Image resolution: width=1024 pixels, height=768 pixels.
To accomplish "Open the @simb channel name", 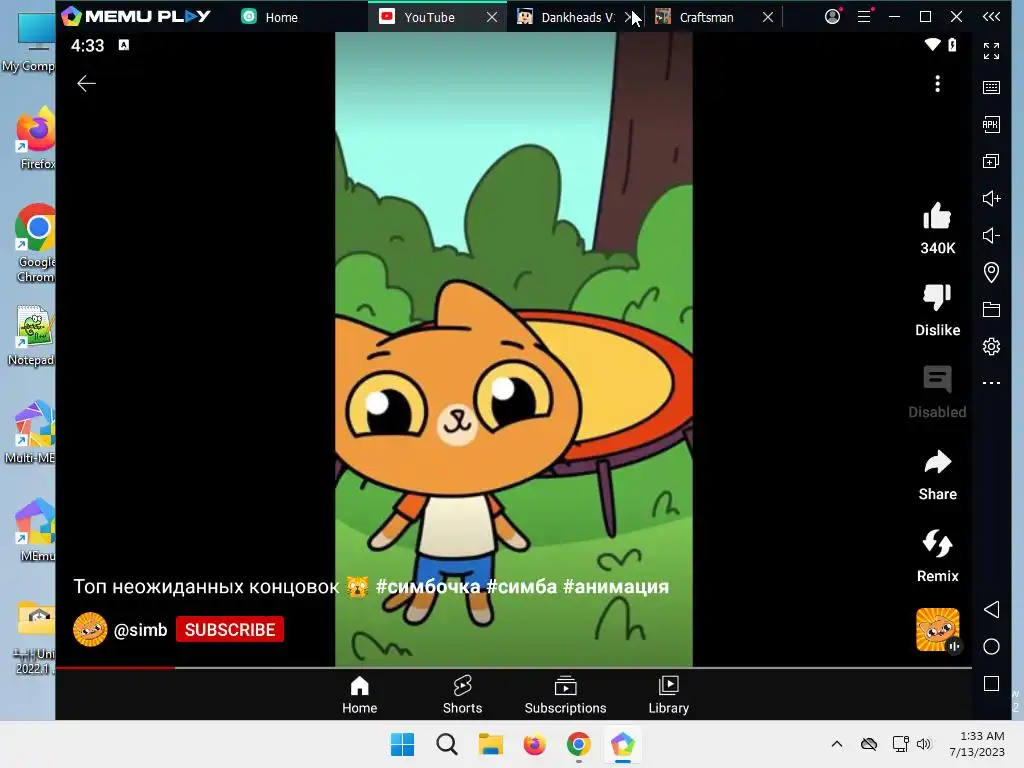I will click(x=140, y=630).
